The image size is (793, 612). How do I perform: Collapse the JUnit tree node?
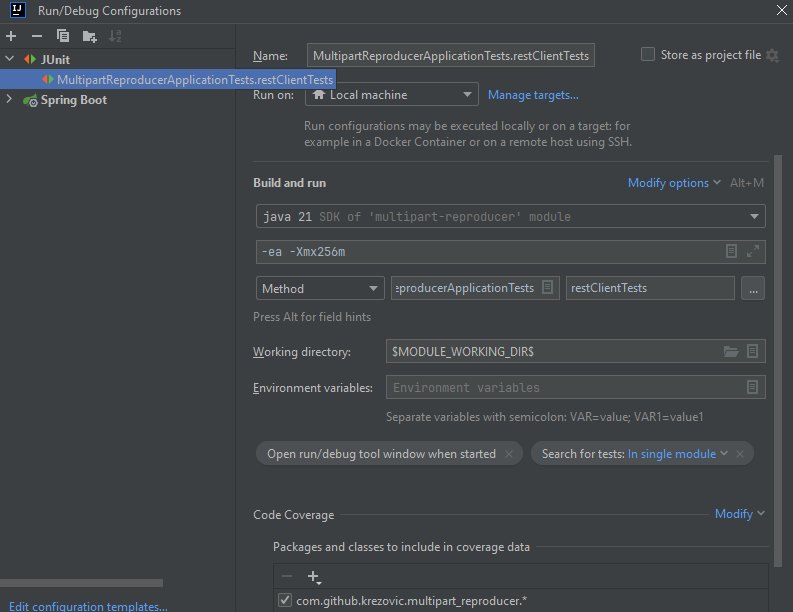(10, 59)
